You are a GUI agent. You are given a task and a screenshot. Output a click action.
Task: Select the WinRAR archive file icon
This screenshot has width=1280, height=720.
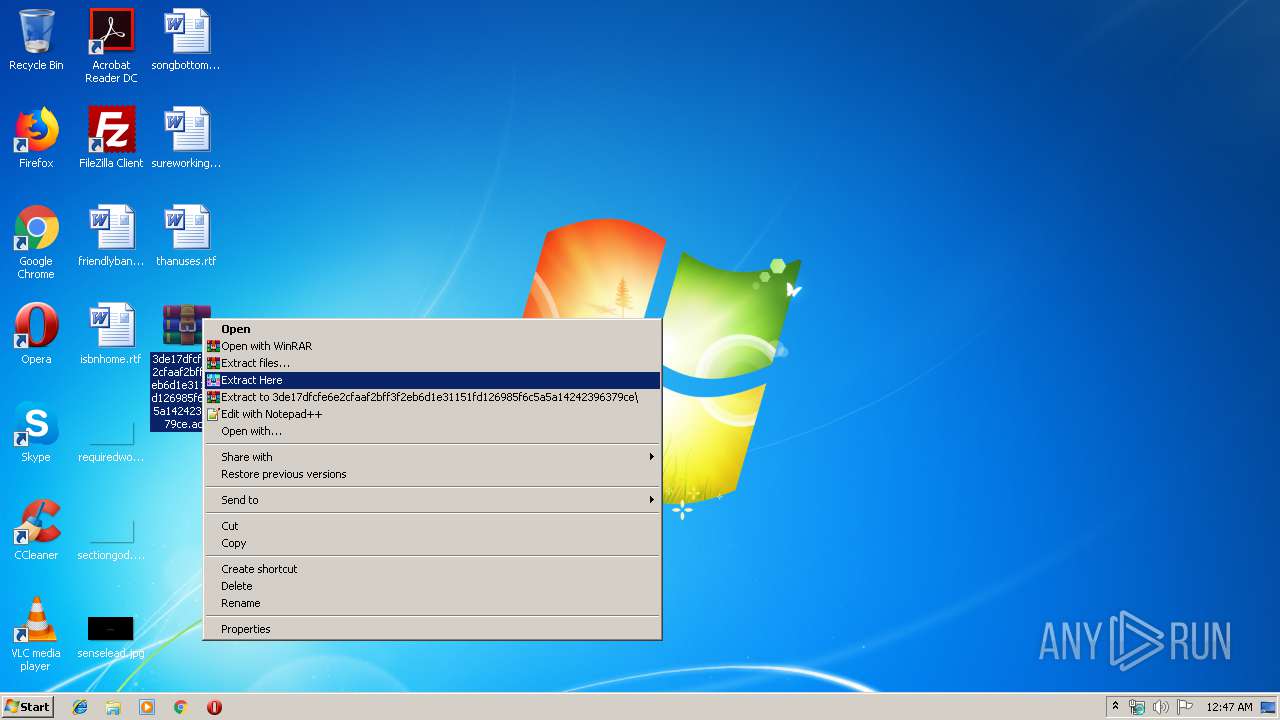tap(184, 326)
